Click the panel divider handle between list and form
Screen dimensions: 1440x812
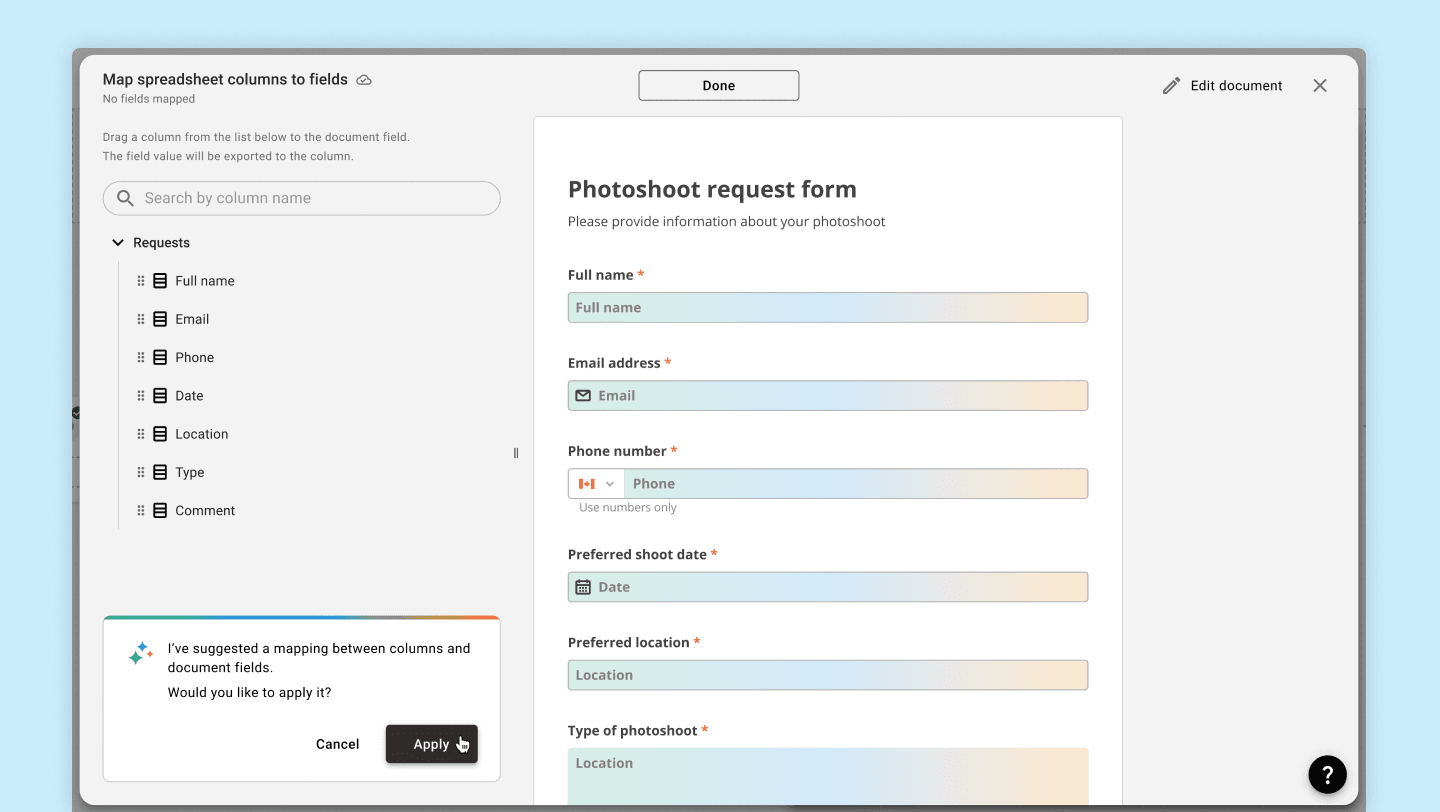pyautogui.click(x=516, y=453)
